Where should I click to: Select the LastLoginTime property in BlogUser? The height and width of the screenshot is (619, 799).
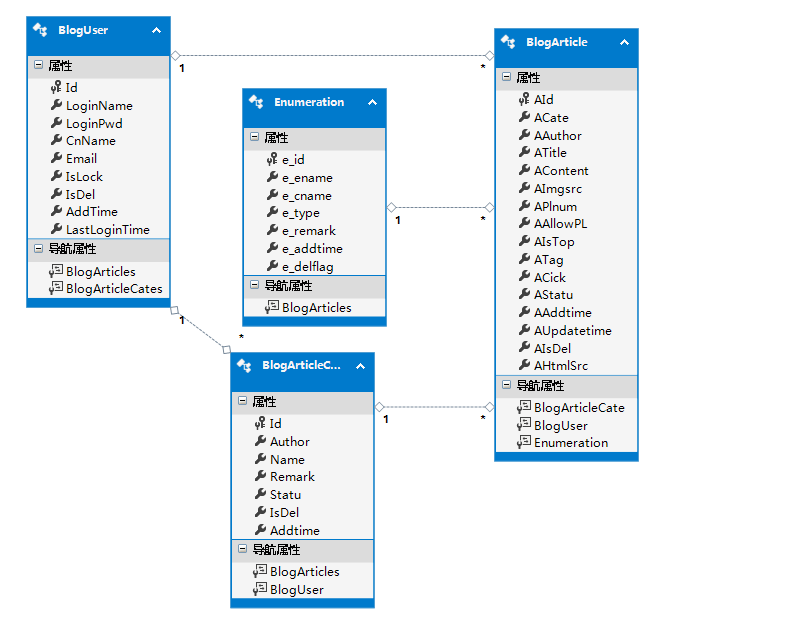point(107,230)
